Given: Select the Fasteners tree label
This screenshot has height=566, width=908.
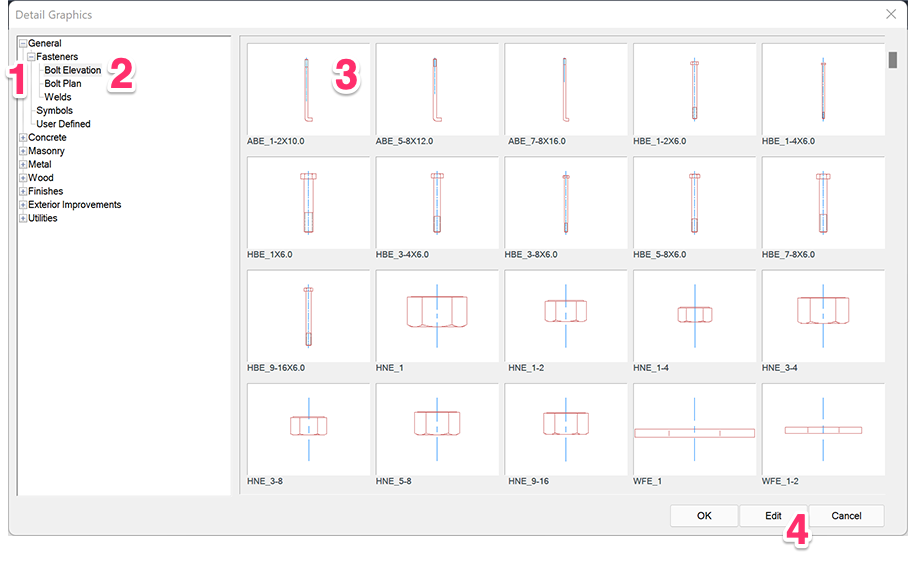Looking at the screenshot, I should [x=57, y=57].
